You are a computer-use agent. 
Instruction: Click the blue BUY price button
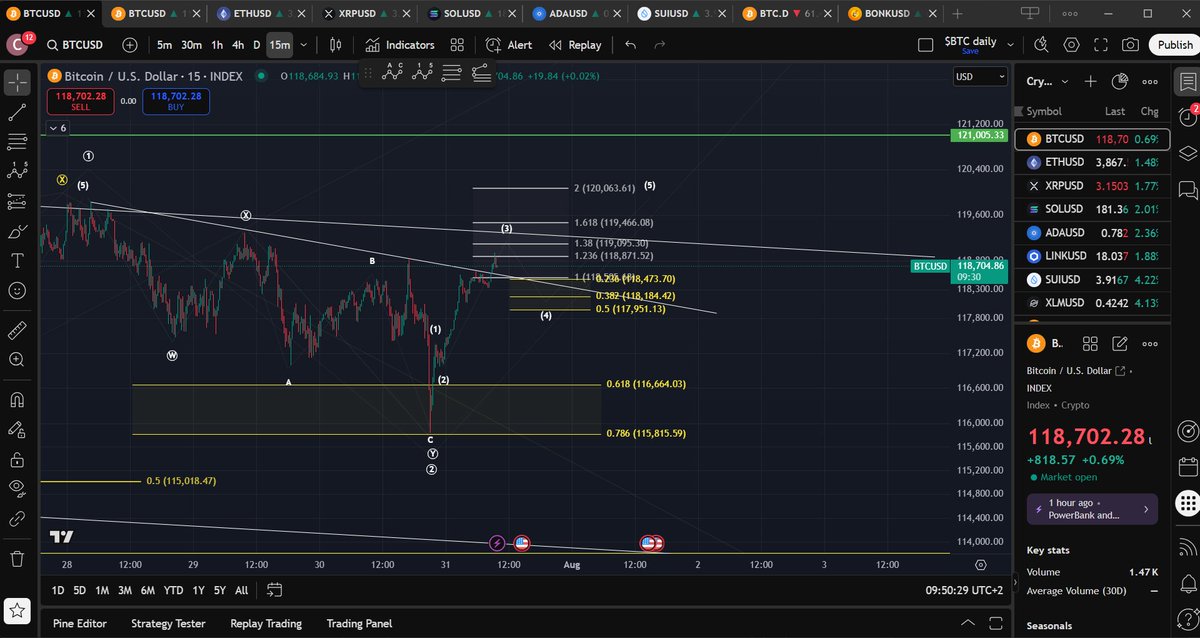coord(176,100)
